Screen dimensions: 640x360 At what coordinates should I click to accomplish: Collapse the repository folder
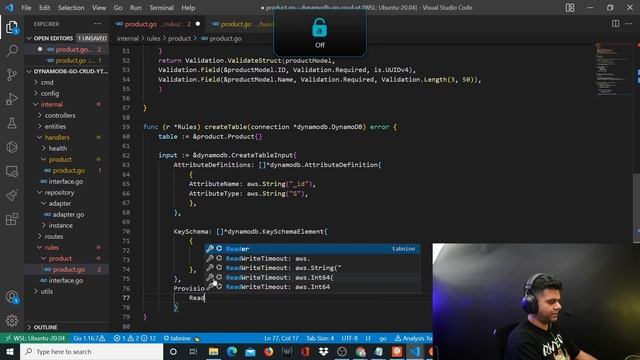[59, 192]
